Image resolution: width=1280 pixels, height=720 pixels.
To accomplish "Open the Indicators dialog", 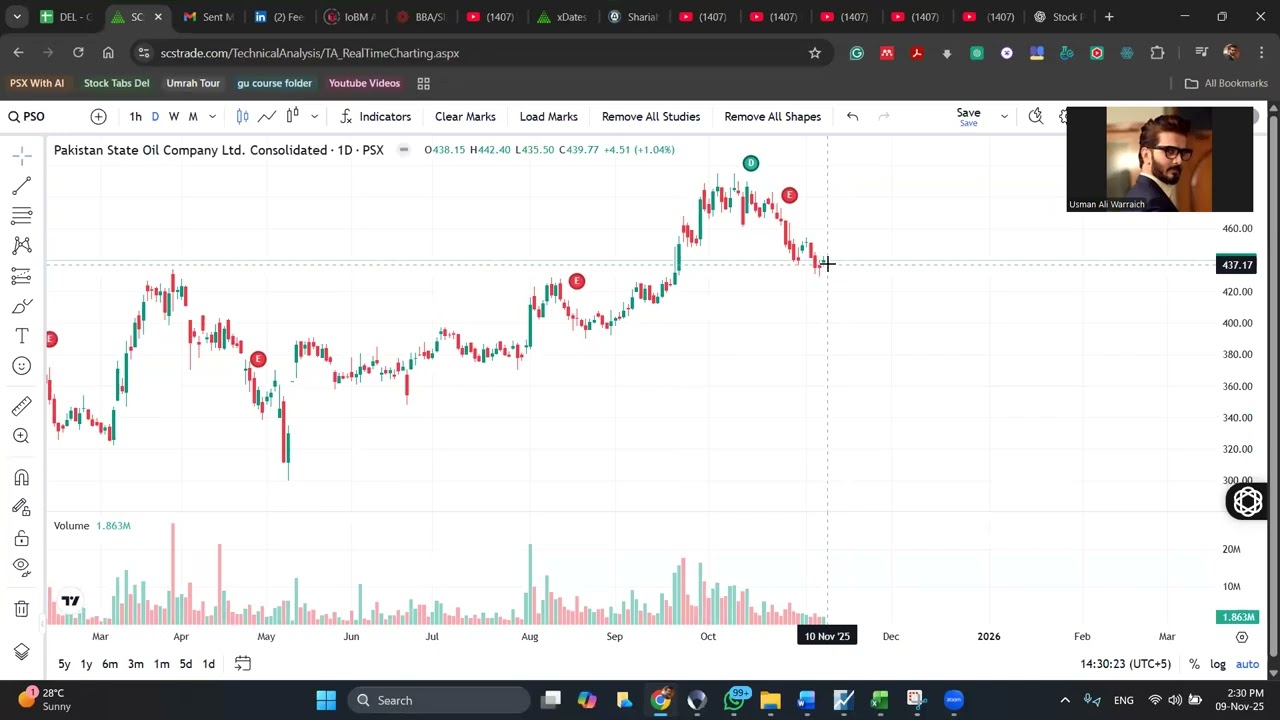I will pyautogui.click(x=376, y=117).
